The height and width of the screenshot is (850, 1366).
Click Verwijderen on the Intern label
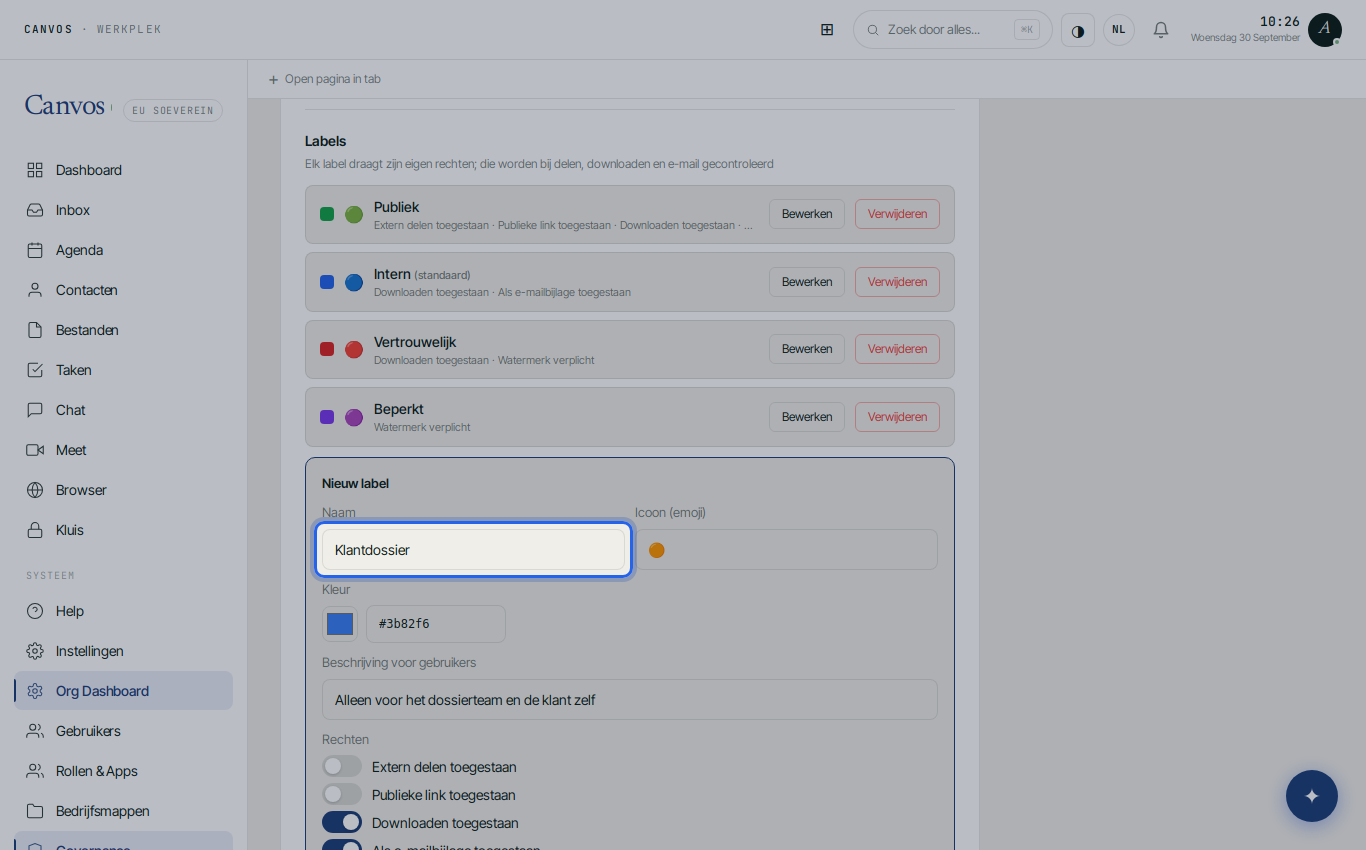897,282
